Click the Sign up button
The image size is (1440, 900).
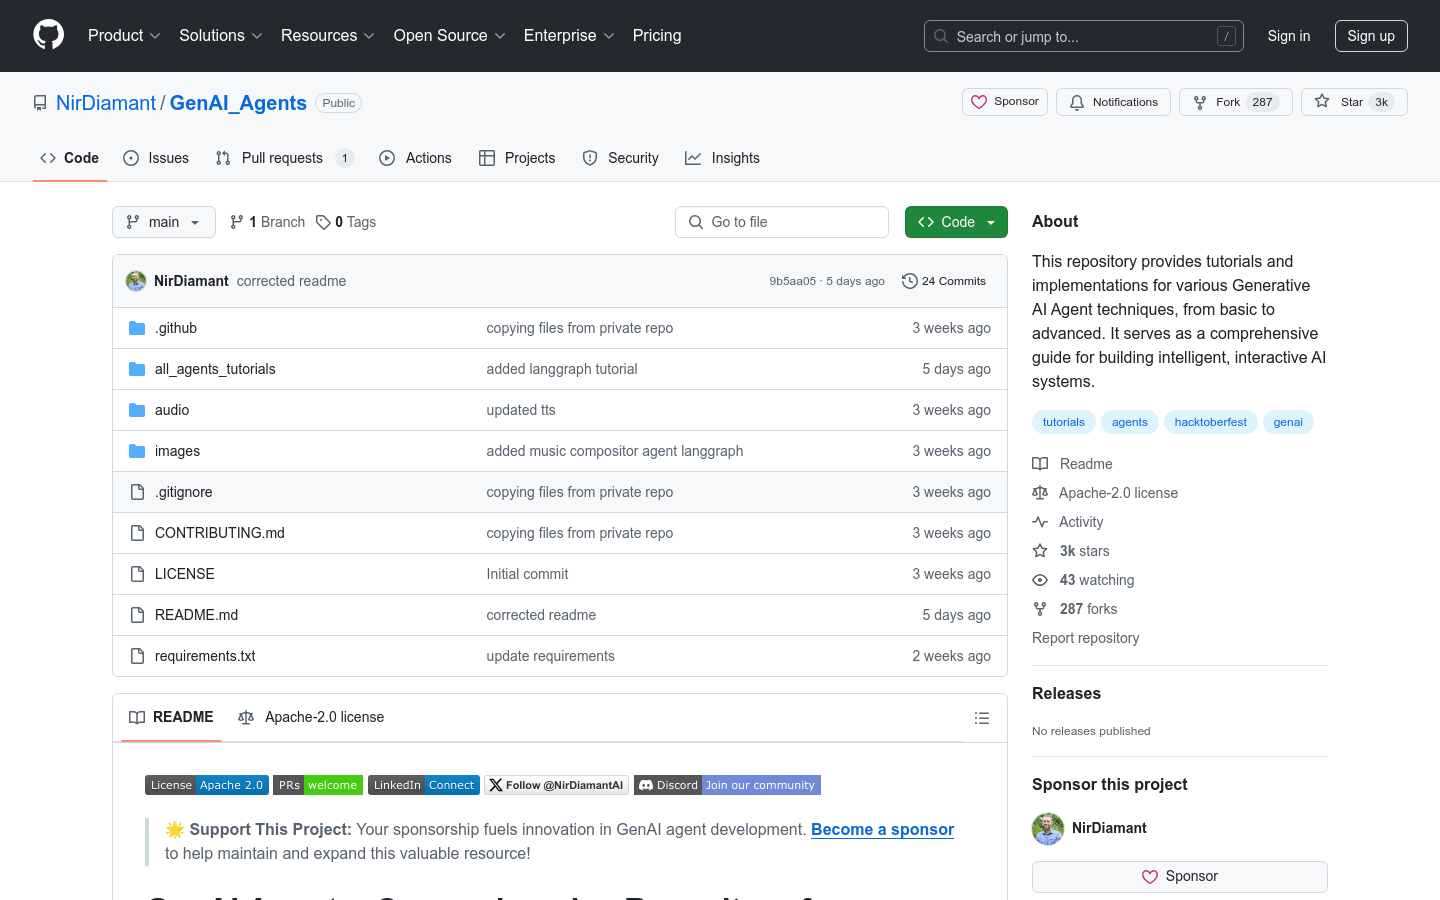1371,36
